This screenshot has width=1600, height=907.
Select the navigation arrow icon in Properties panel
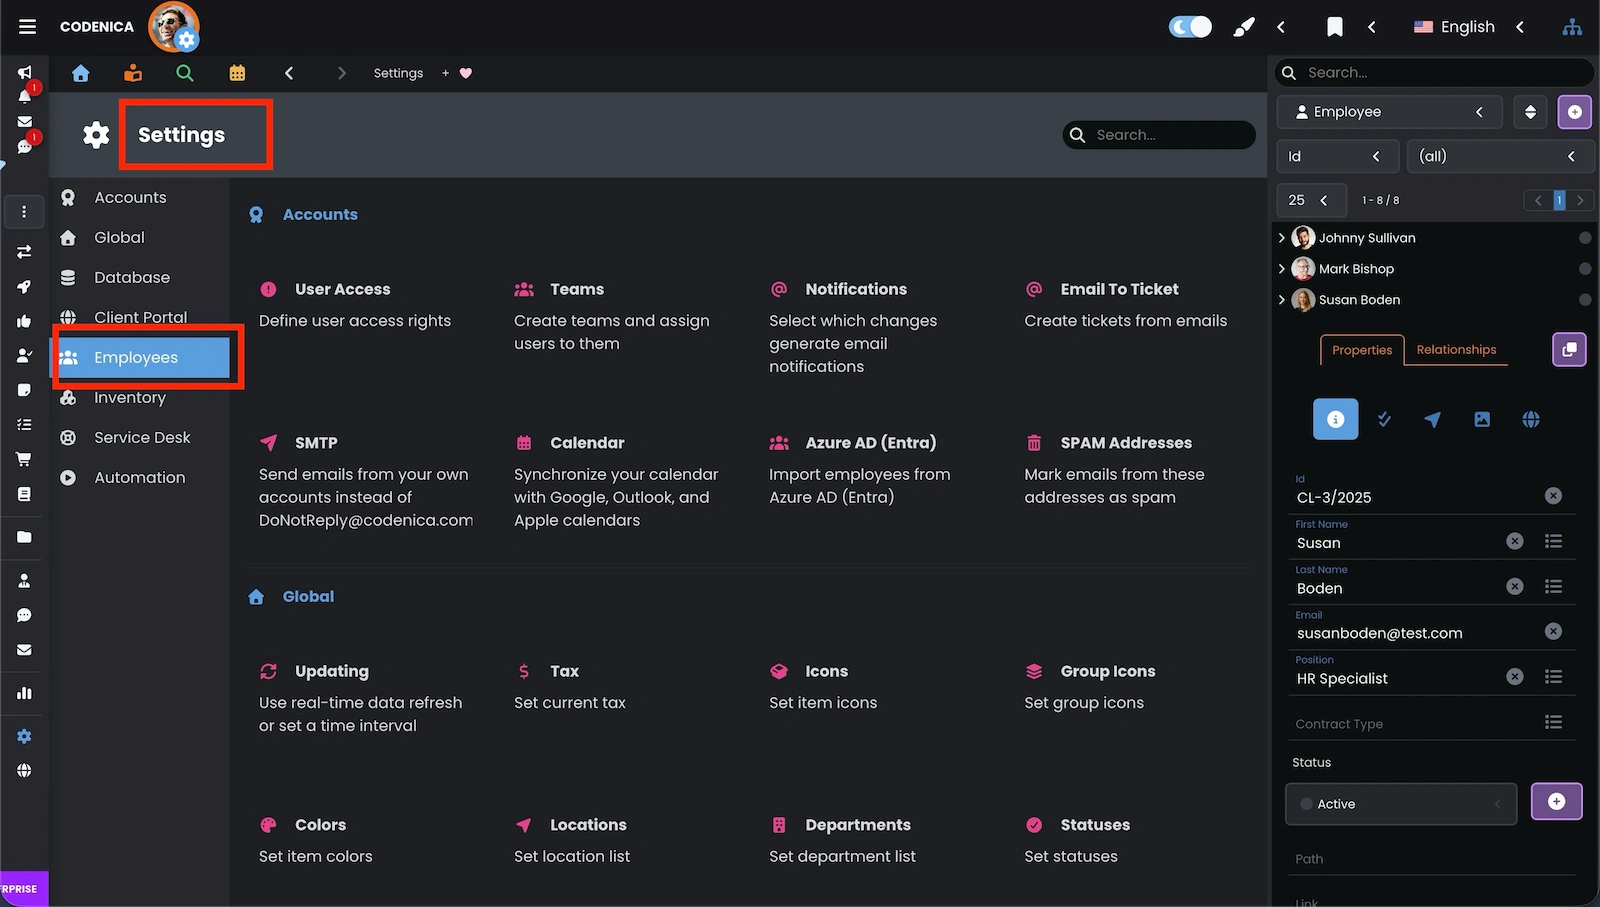point(1433,419)
